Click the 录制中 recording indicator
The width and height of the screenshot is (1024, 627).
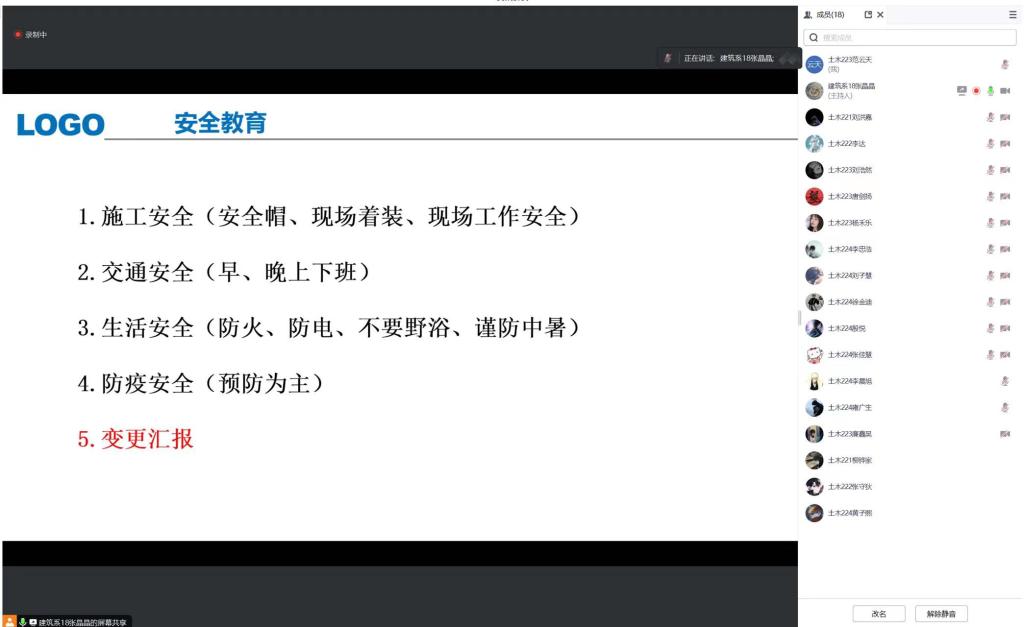click(x=31, y=35)
